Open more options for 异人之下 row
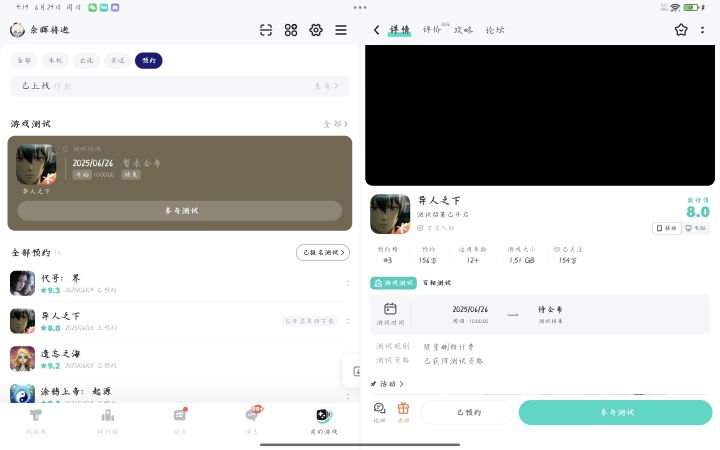720x450 pixels. point(348,321)
